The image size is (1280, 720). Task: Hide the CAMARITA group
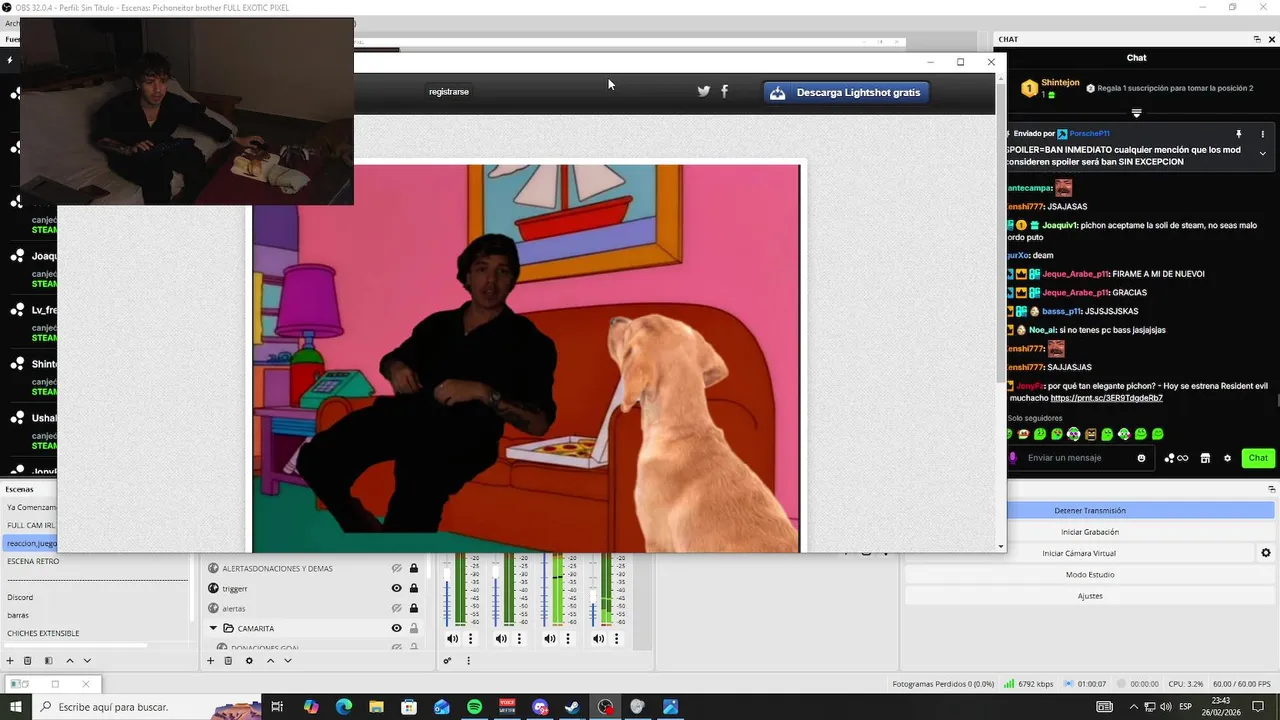coord(396,628)
